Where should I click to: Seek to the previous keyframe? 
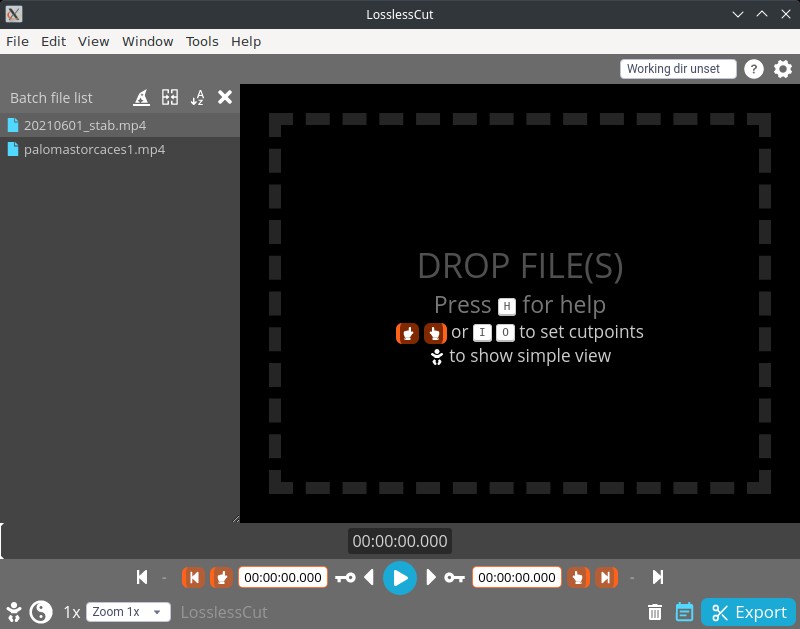345,577
